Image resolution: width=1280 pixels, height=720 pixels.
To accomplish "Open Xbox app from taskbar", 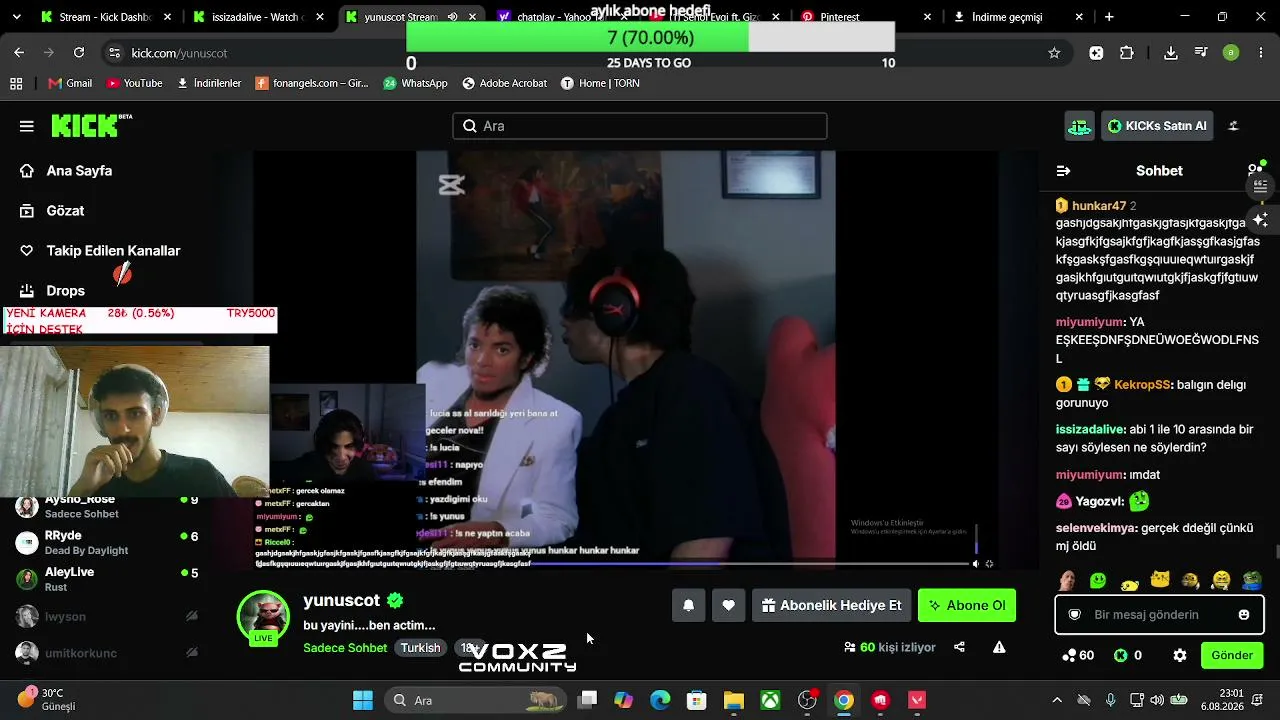I will [x=770, y=700].
